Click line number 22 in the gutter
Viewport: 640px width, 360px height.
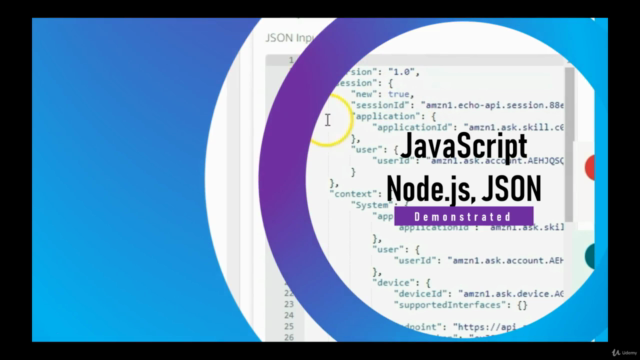pyautogui.click(x=289, y=293)
